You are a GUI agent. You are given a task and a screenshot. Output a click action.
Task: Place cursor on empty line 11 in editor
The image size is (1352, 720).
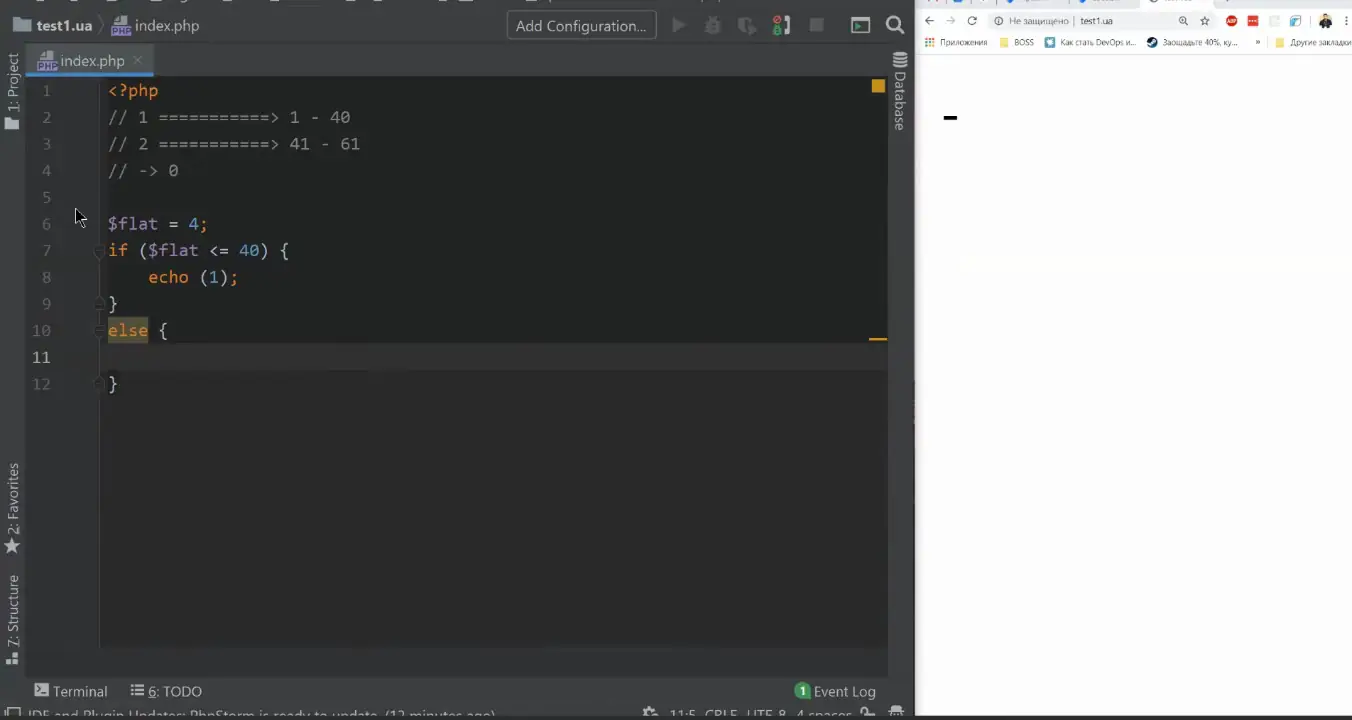pyautogui.click(x=493, y=357)
